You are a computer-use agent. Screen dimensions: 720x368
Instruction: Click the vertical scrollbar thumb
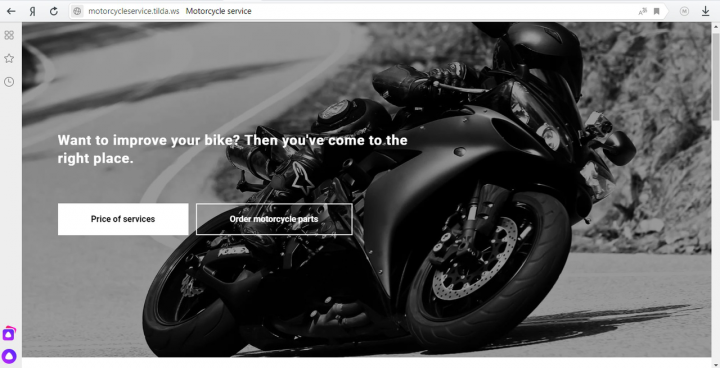point(715,76)
